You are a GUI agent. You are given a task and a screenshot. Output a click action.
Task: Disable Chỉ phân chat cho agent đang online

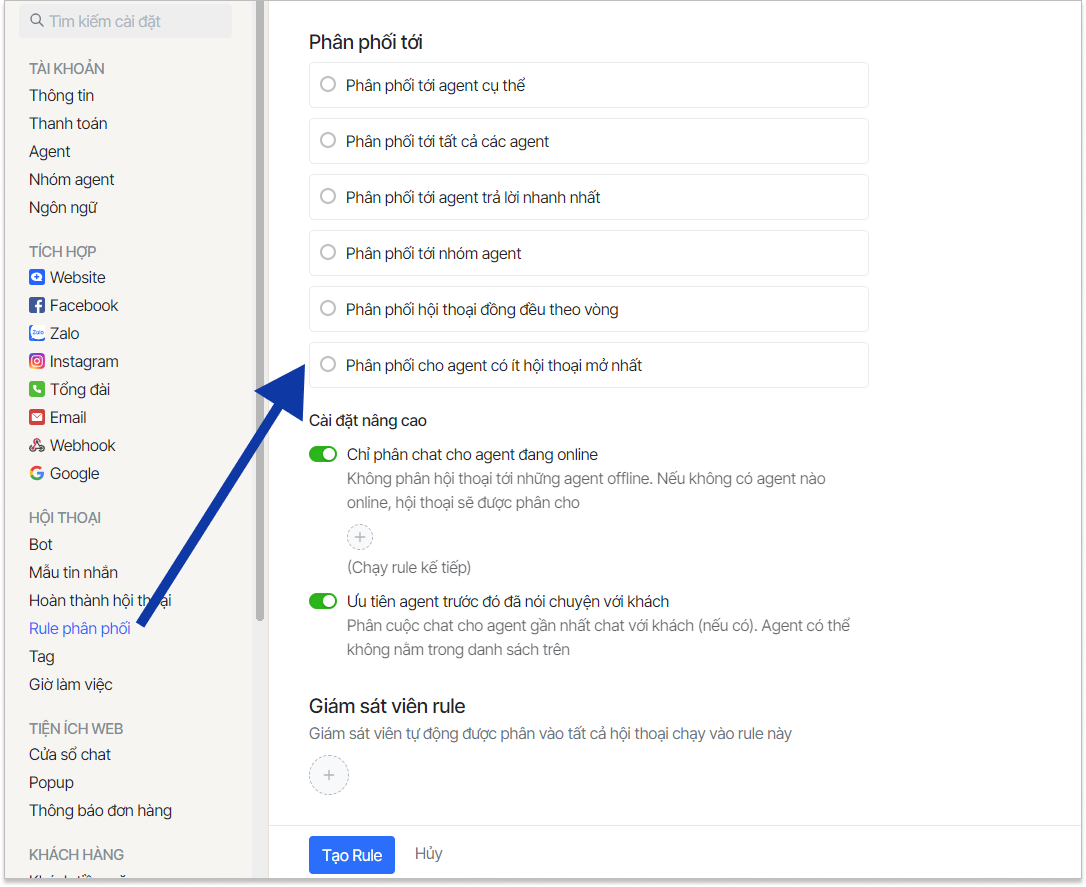323,455
